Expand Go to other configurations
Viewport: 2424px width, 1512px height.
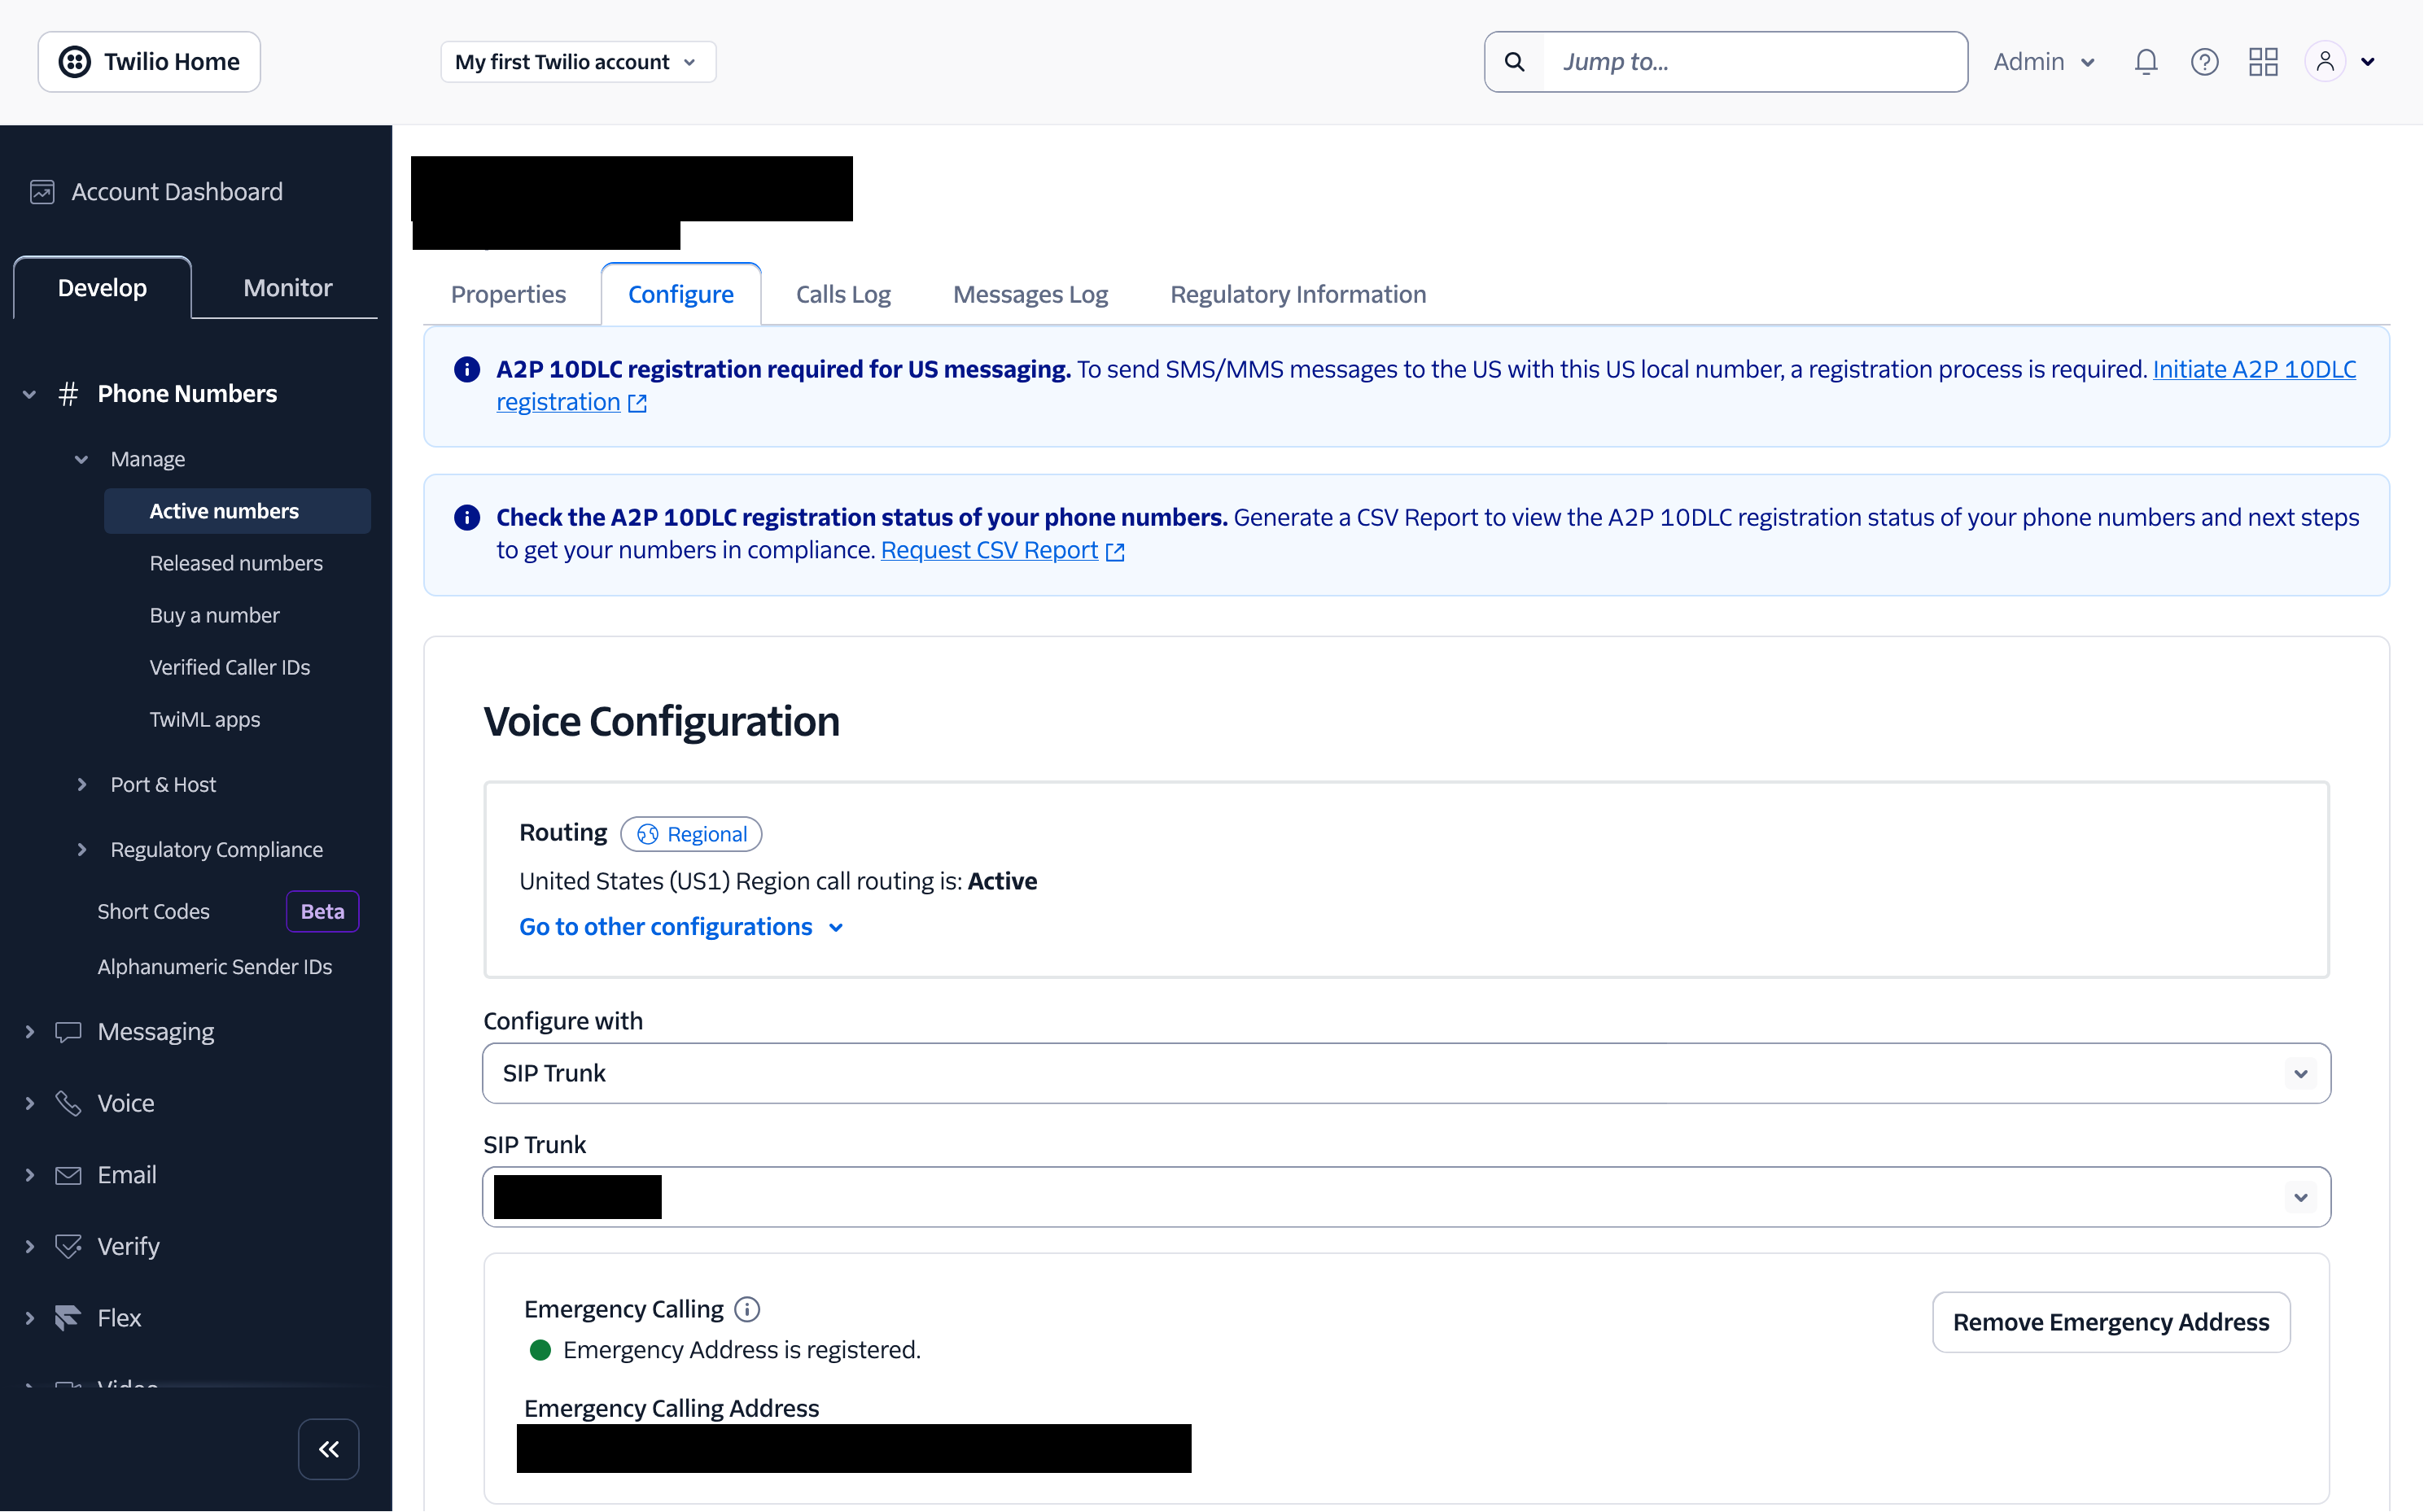coord(682,927)
